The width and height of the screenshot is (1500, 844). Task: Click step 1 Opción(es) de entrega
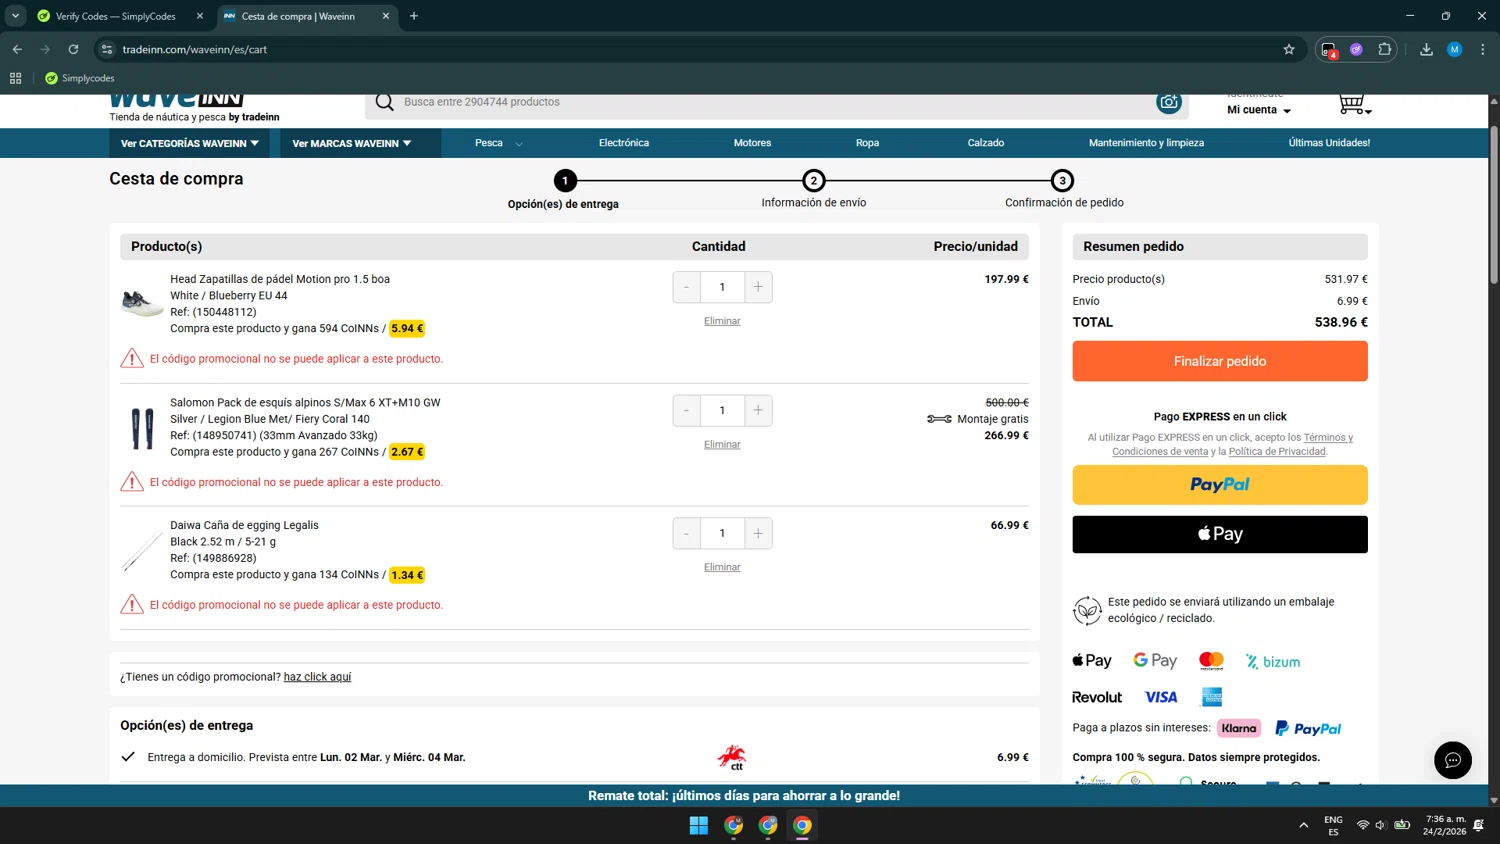pos(565,181)
